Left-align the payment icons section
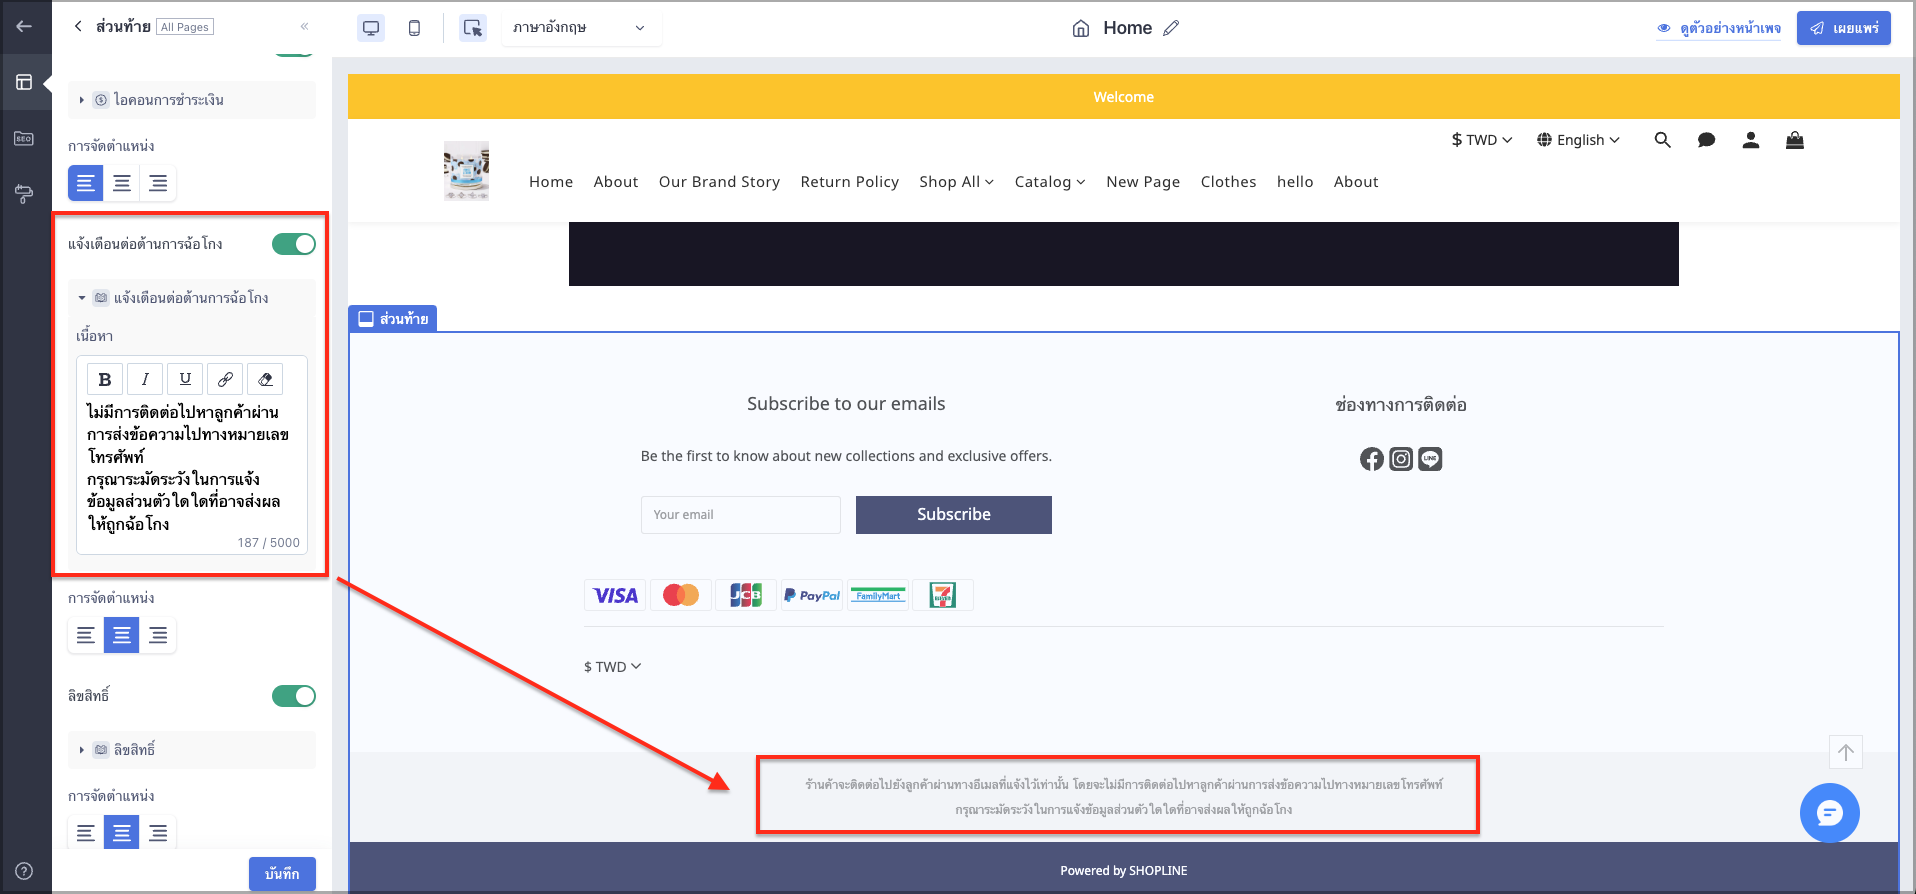 86,183
